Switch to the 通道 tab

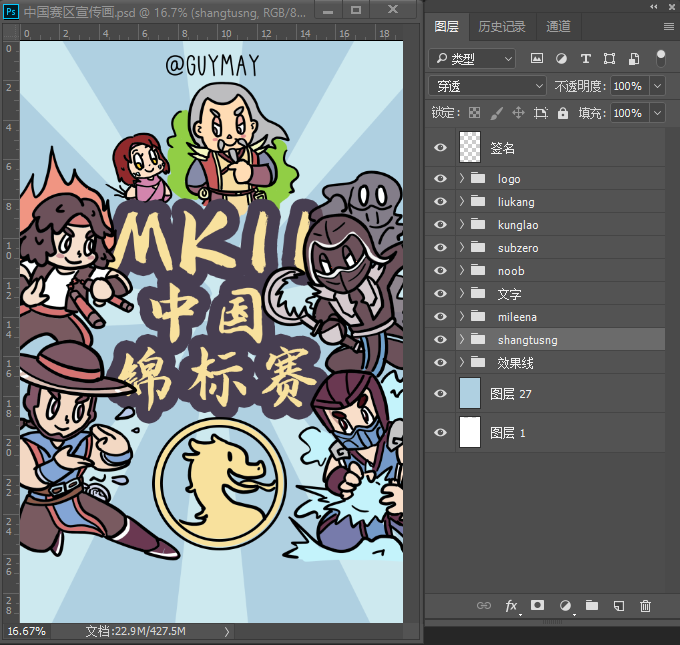[558, 27]
